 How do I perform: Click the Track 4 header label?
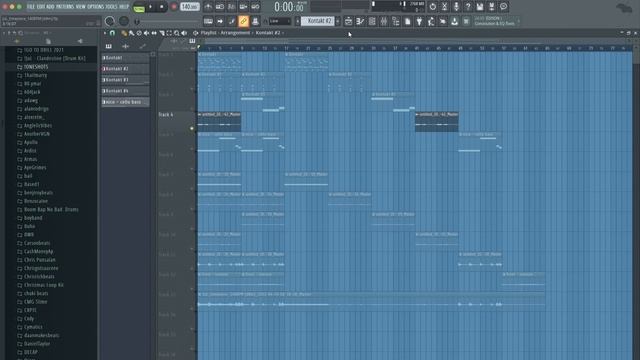pyautogui.click(x=166, y=115)
